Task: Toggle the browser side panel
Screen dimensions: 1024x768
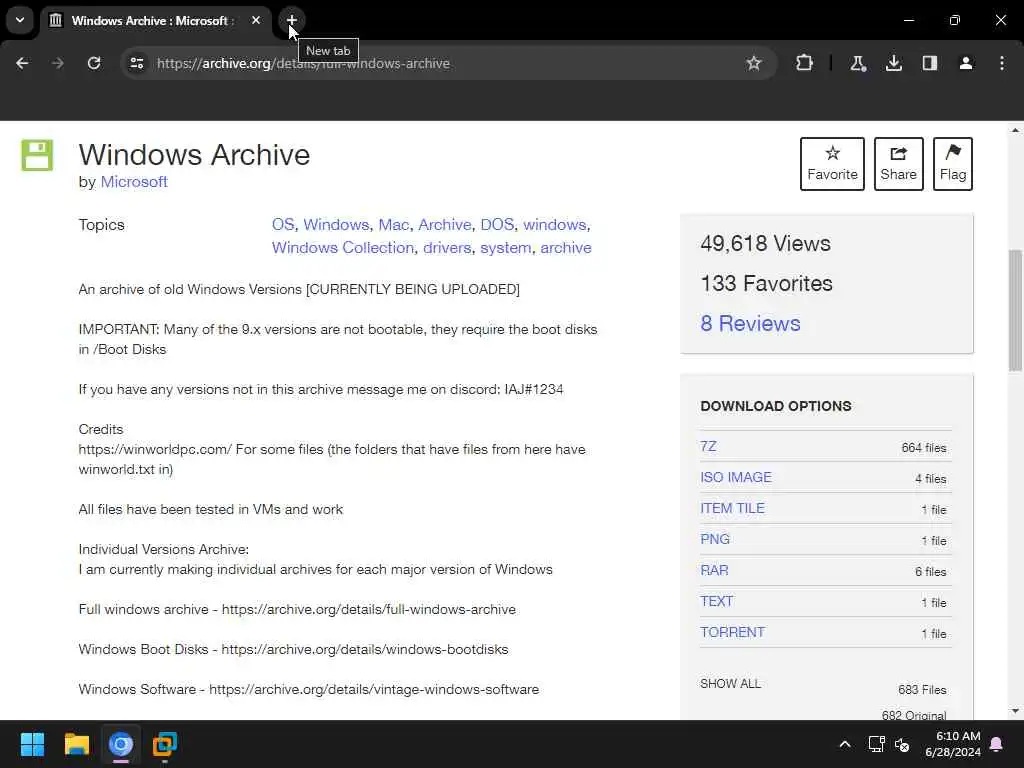Action: 929,63
